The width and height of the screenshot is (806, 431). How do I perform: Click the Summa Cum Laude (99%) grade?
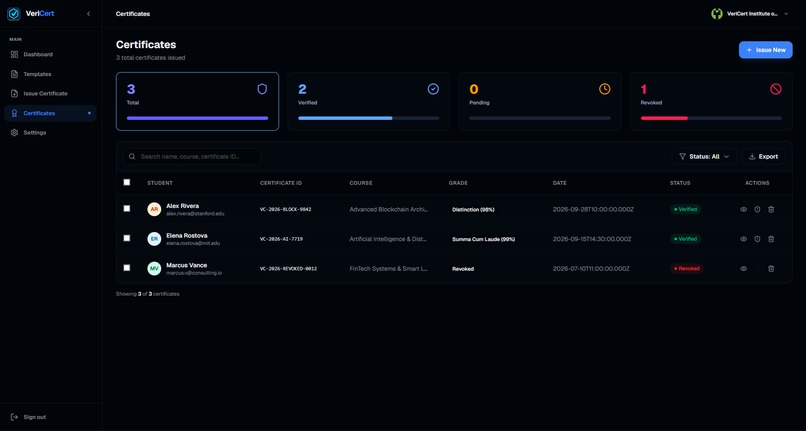(483, 239)
